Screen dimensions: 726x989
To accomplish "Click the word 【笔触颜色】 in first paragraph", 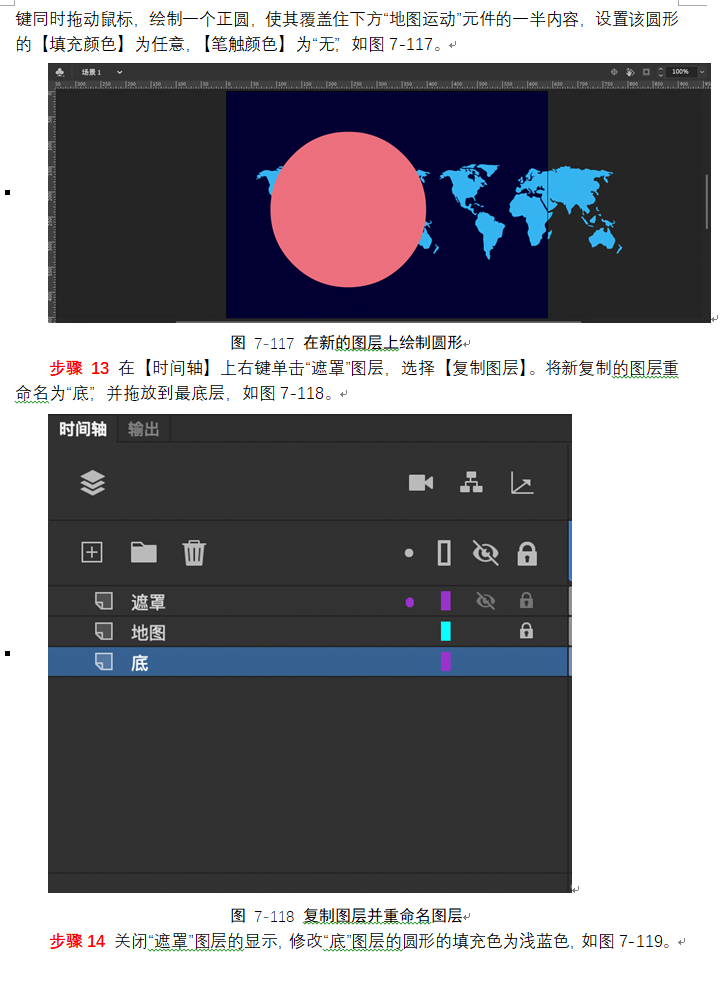I will (243, 44).
